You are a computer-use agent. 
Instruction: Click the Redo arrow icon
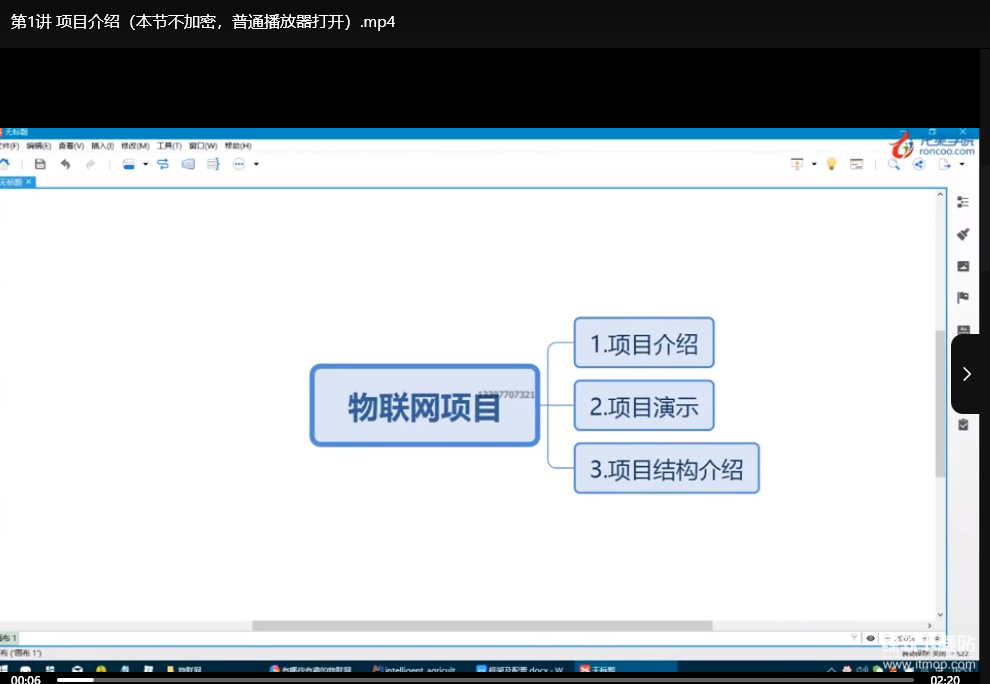(90, 164)
